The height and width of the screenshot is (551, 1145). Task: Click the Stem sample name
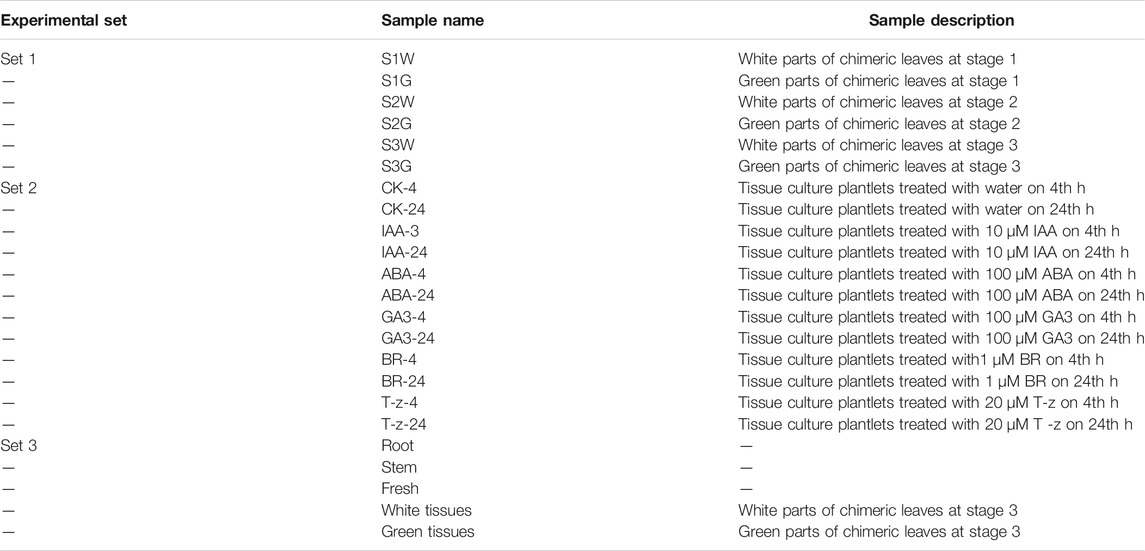pyautogui.click(x=399, y=467)
